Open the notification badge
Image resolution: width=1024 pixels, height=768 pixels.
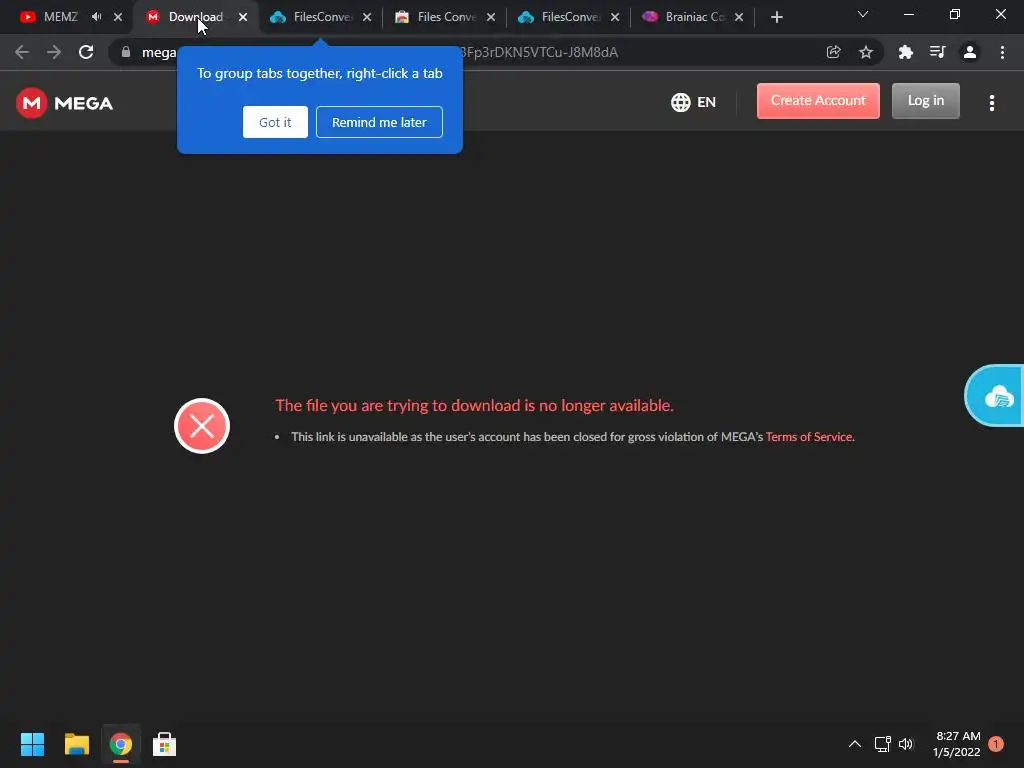[x=996, y=744]
